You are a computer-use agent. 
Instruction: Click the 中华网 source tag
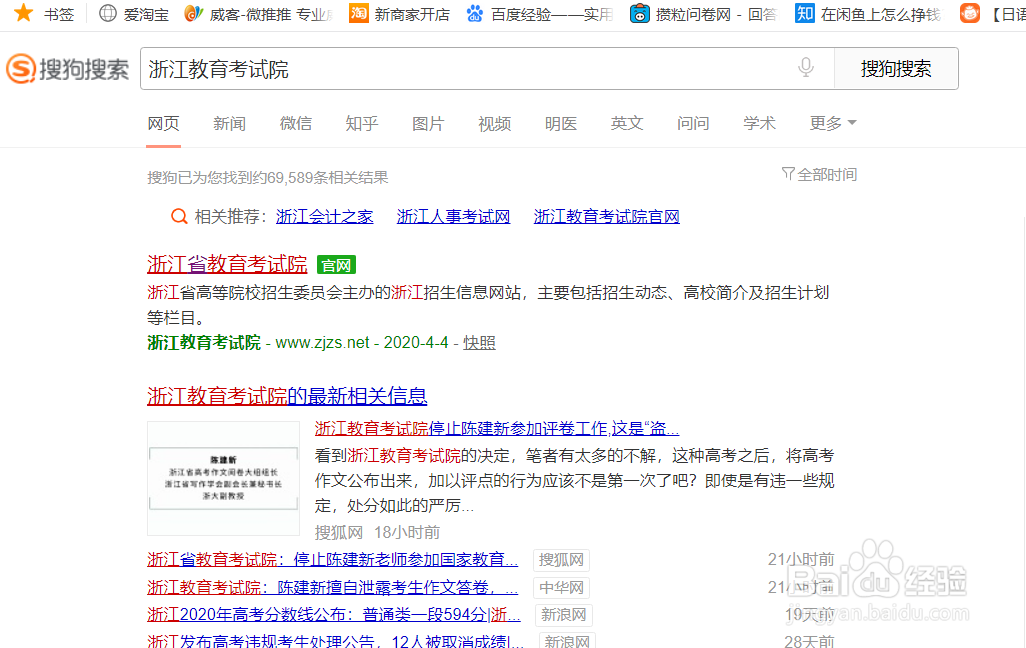click(561, 588)
